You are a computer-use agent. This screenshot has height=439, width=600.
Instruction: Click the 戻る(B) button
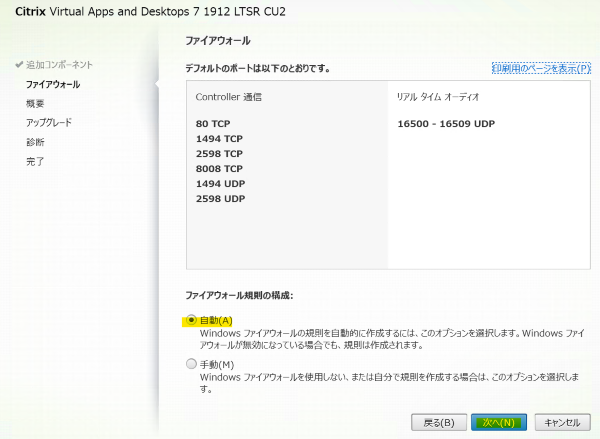click(x=439, y=422)
